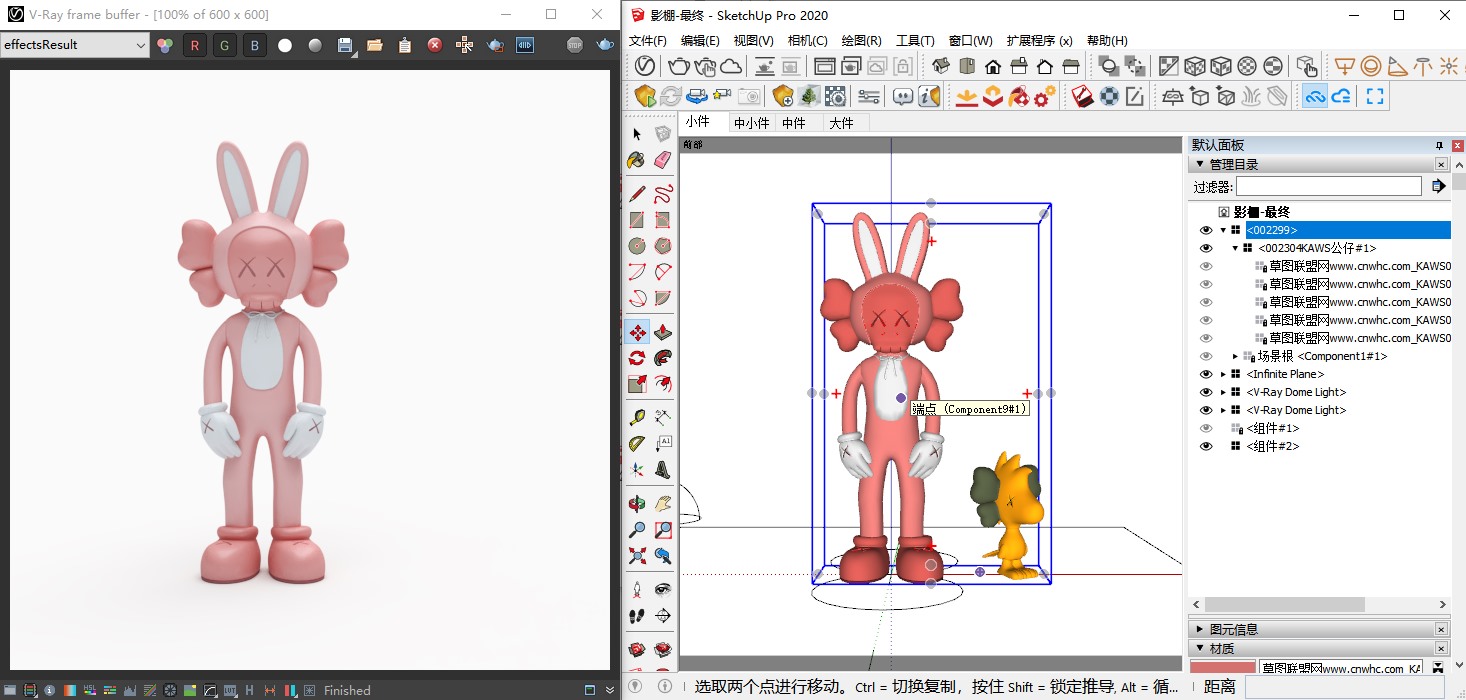Toggle visibility of <002299> group
The width and height of the screenshot is (1466, 700).
click(1205, 230)
